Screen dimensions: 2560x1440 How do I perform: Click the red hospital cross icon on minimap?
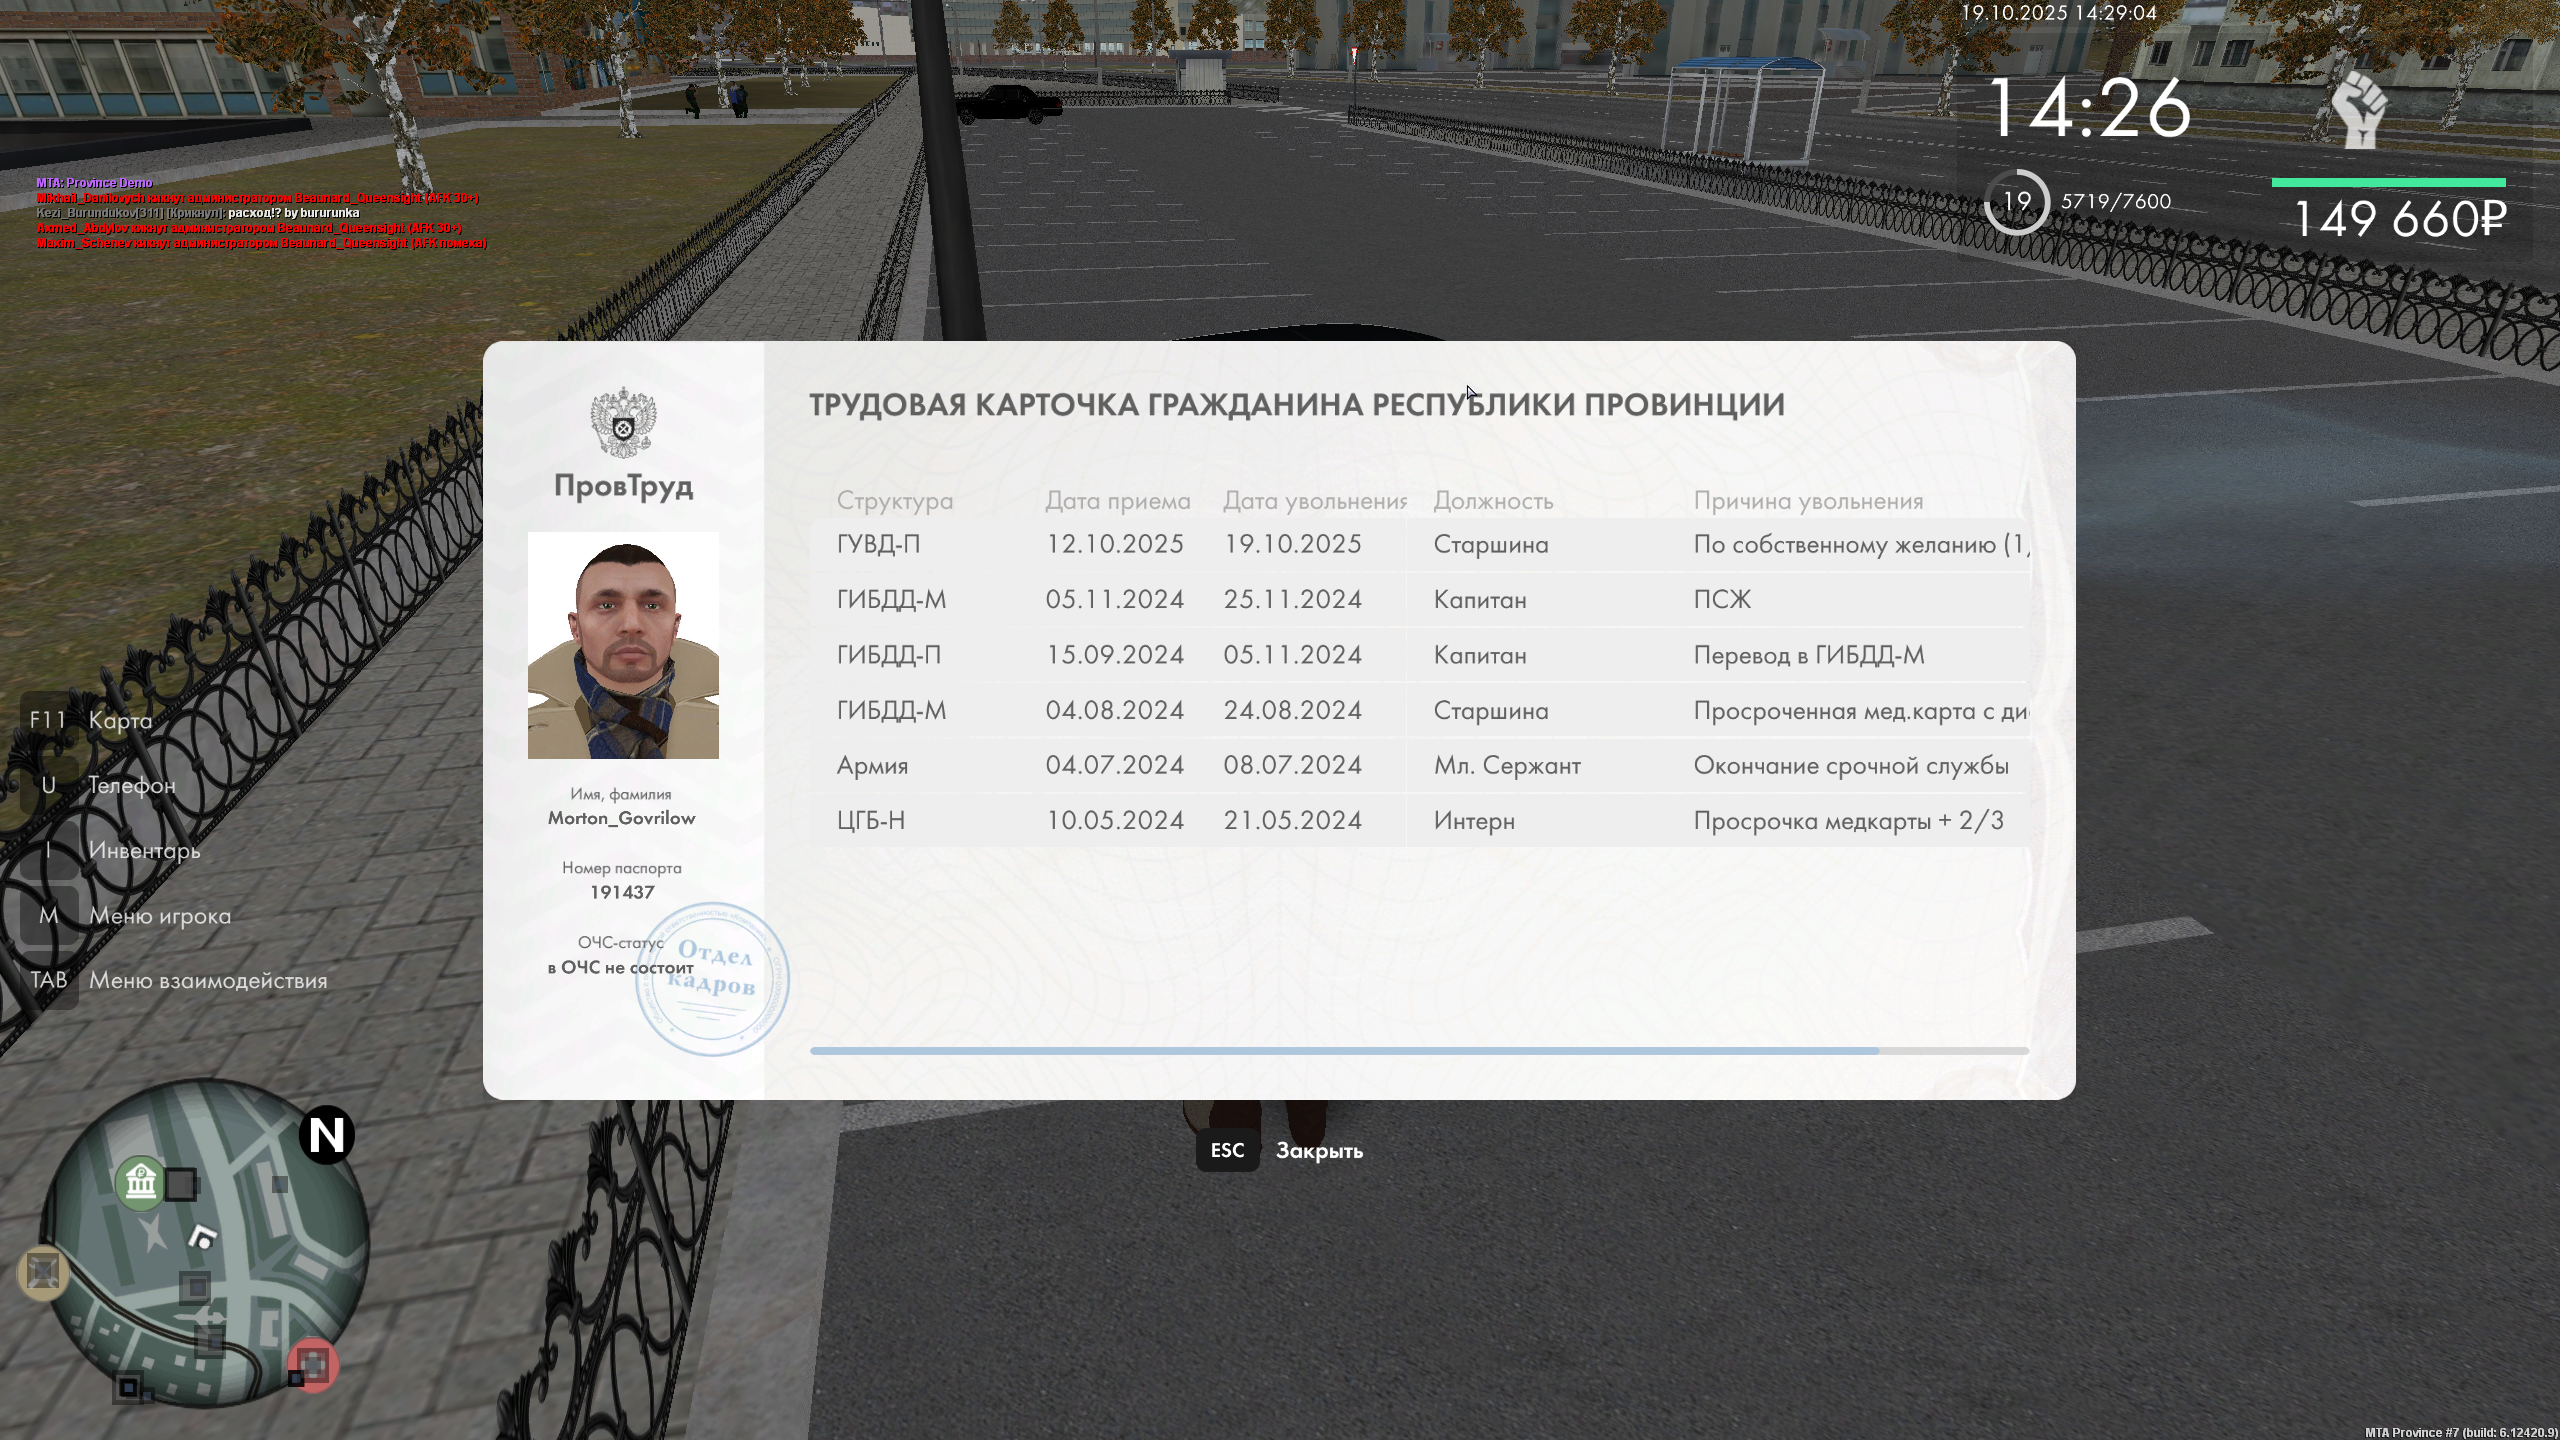click(313, 1365)
